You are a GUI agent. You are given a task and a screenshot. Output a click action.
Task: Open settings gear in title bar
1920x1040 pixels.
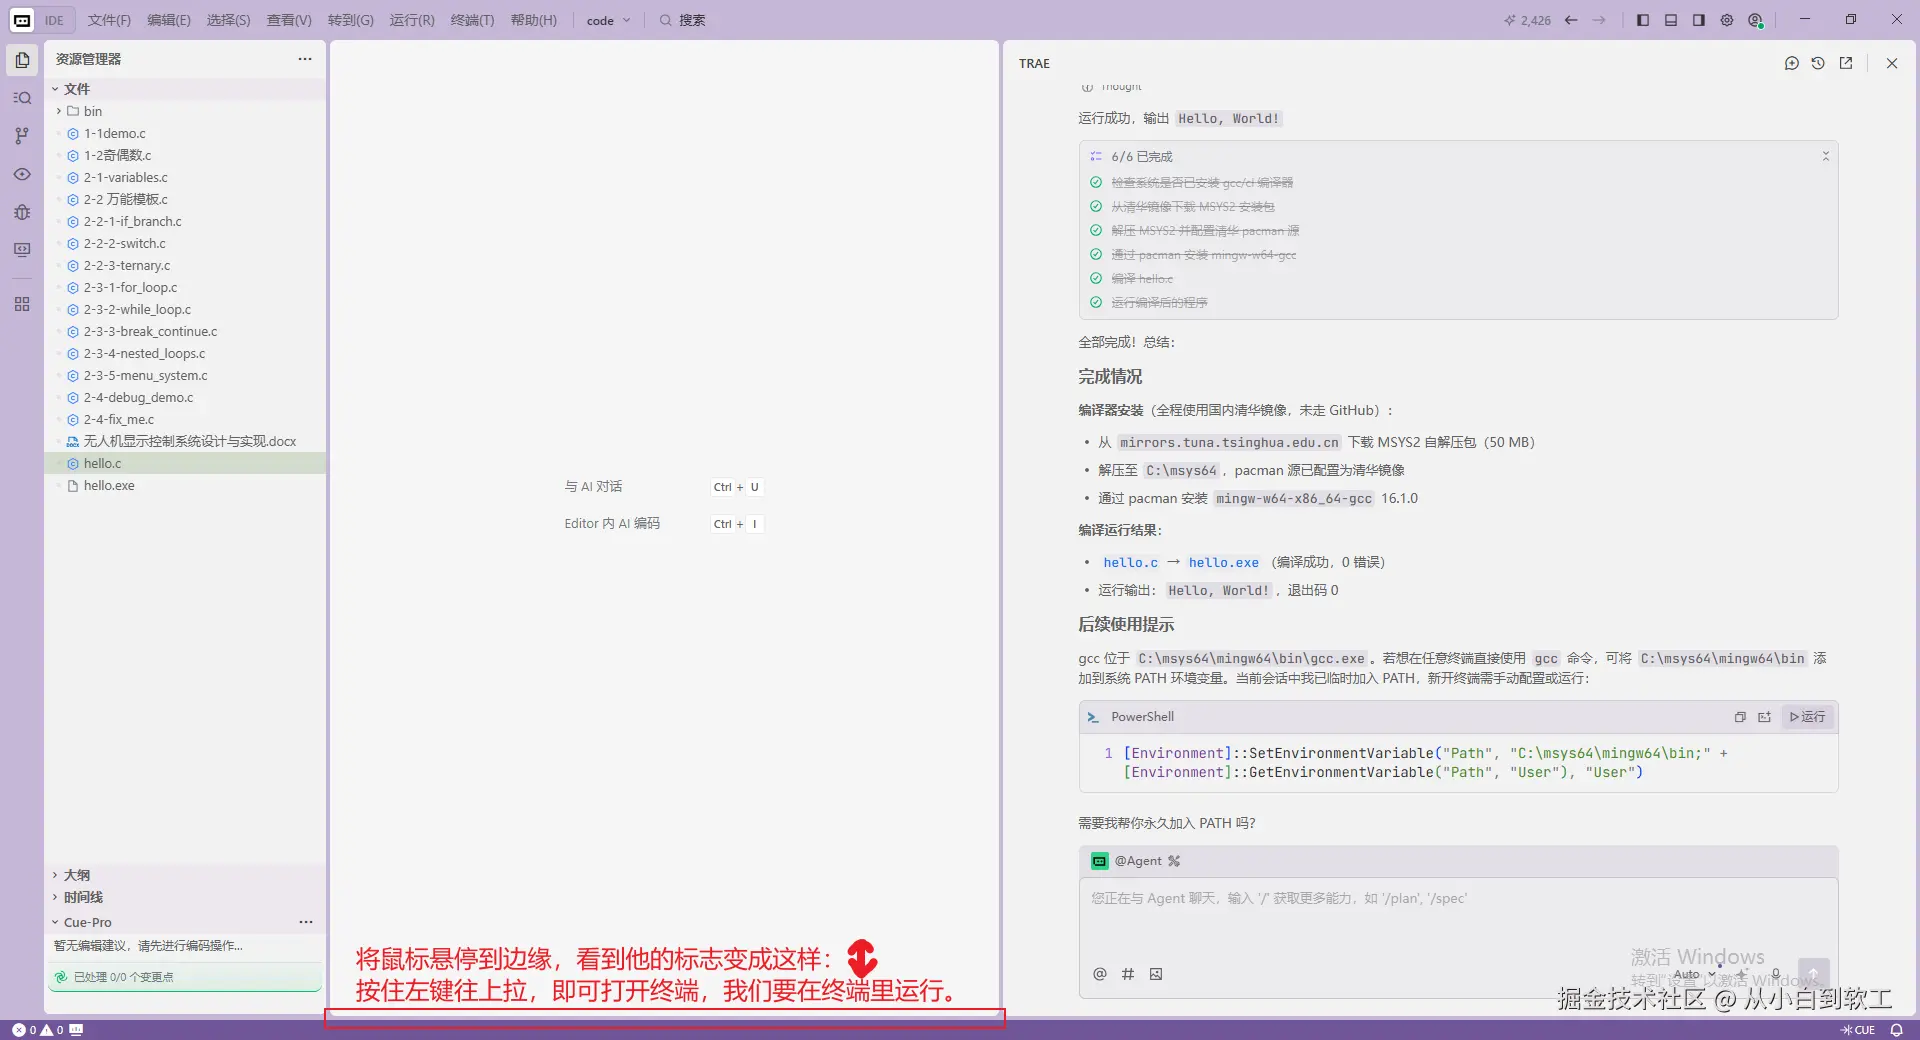click(1727, 20)
